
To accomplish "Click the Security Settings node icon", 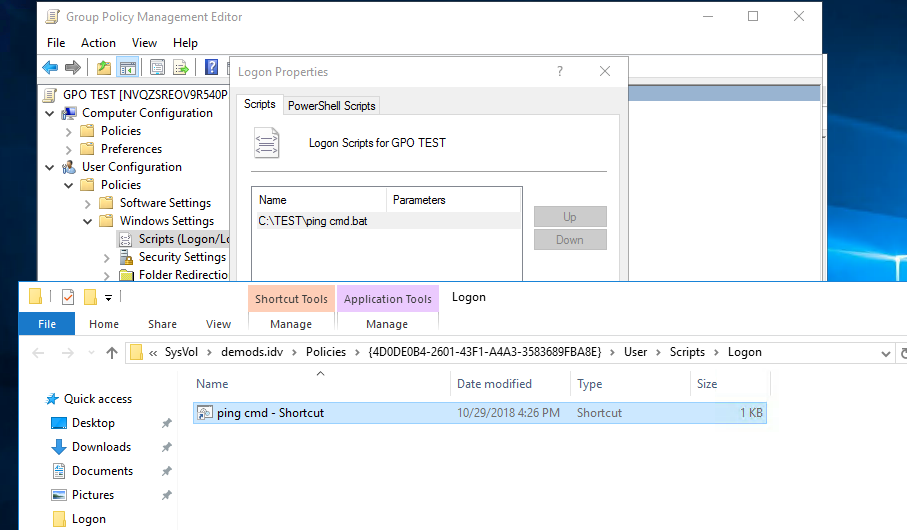I will coord(126,257).
